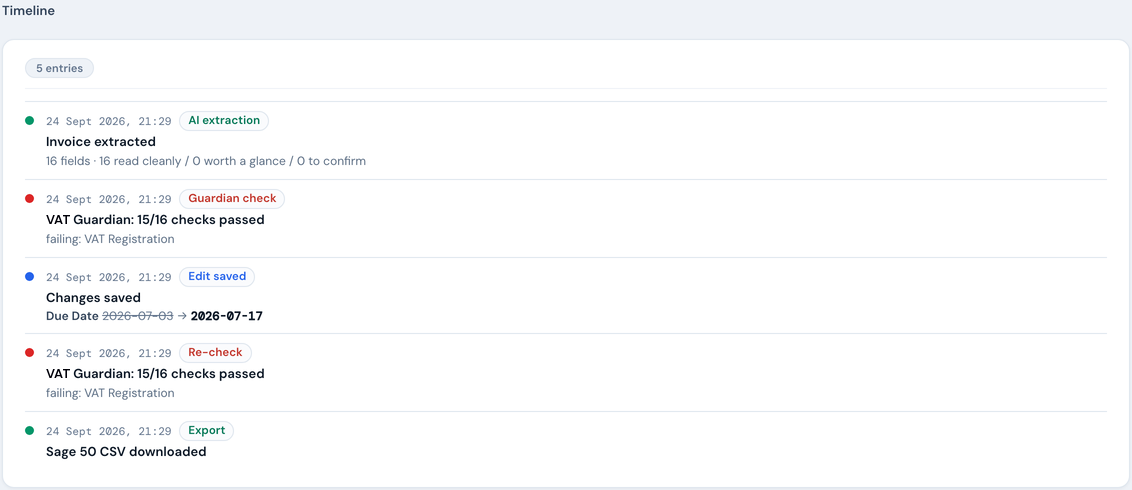1132x490 pixels.
Task: Click the Re-check 'VAT Guardian: 15/16 checks passed' title
Action: click(155, 374)
